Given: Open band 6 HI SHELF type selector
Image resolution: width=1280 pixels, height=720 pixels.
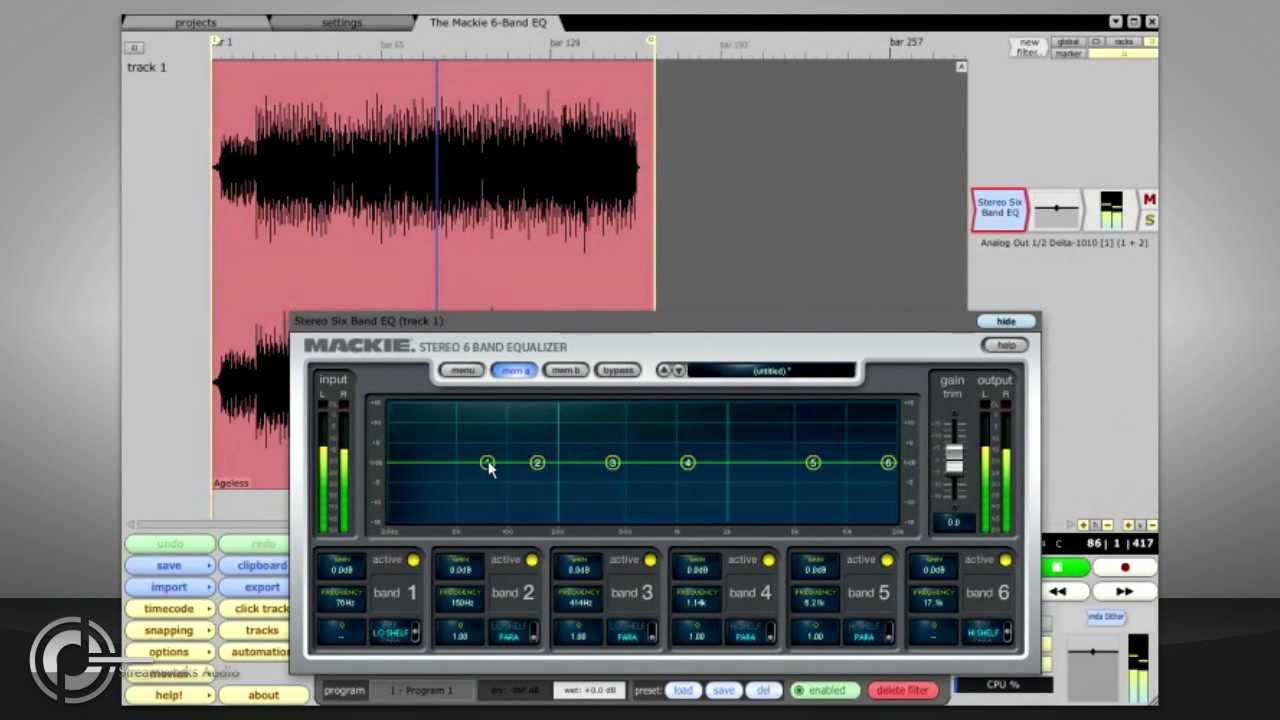Looking at the screenshot, I should point(987,632).
